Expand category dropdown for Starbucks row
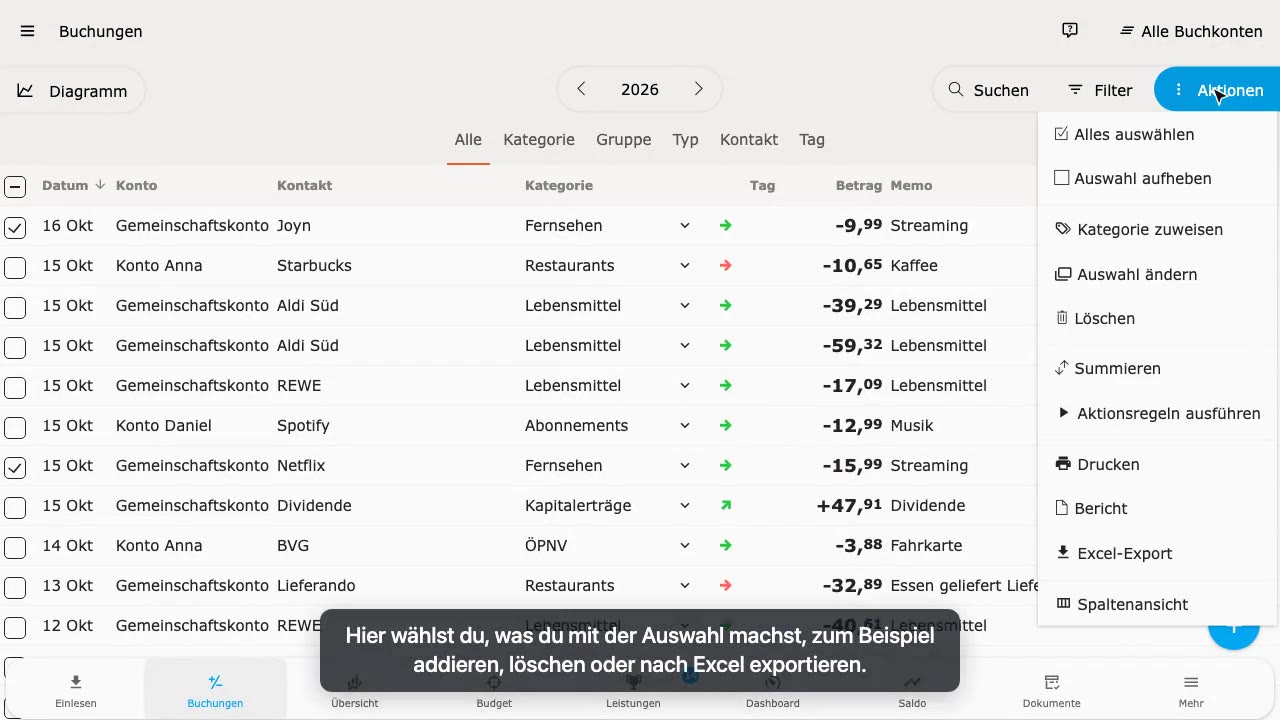This screenshot has height=720, width=1280. click(x=685, y=266)
